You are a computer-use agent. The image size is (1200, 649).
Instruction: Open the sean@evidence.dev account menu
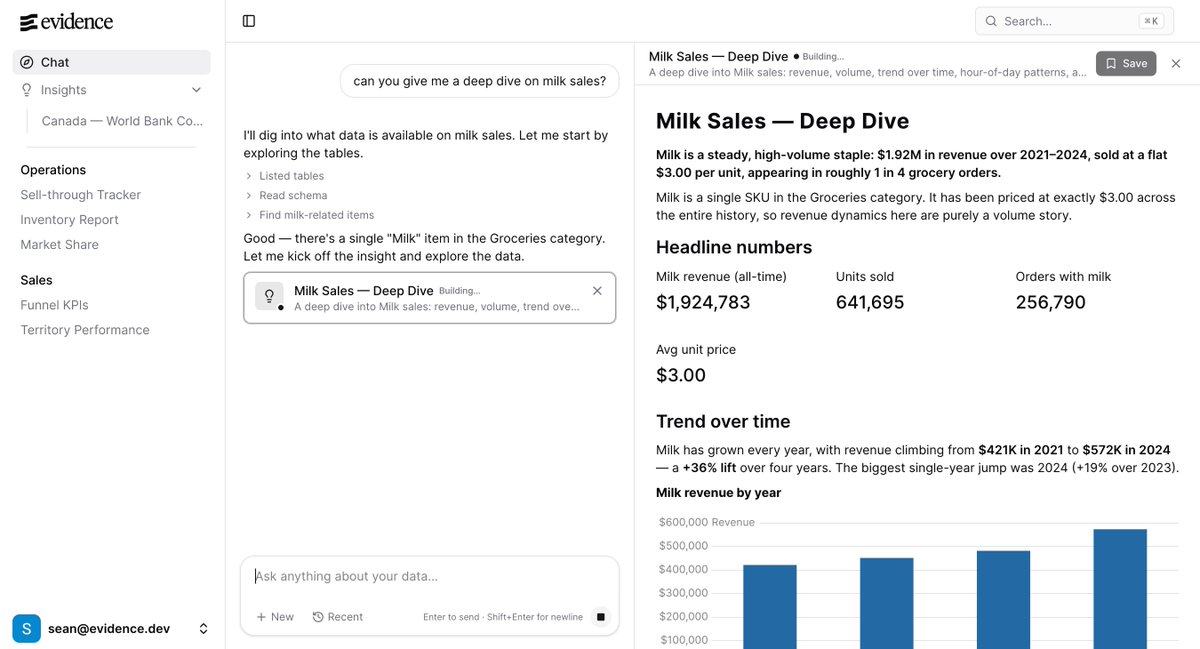(x=112, y=629)
